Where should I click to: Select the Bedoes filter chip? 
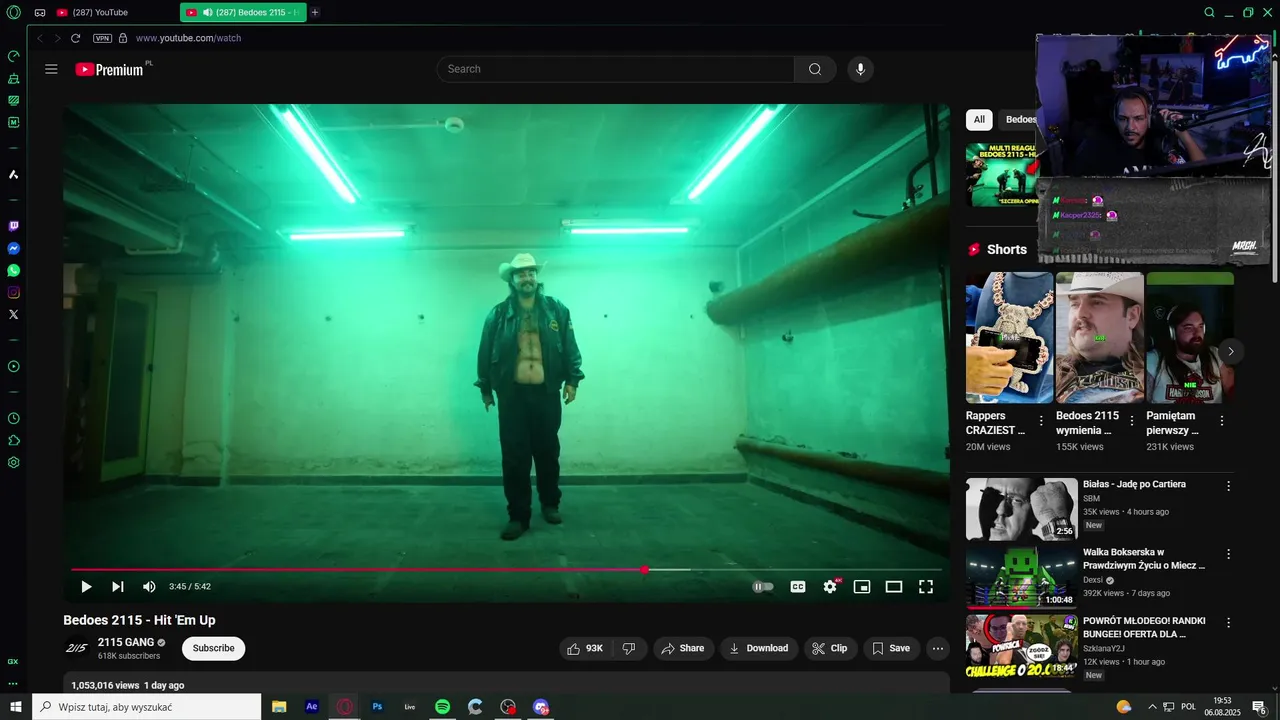point(1018,120)
